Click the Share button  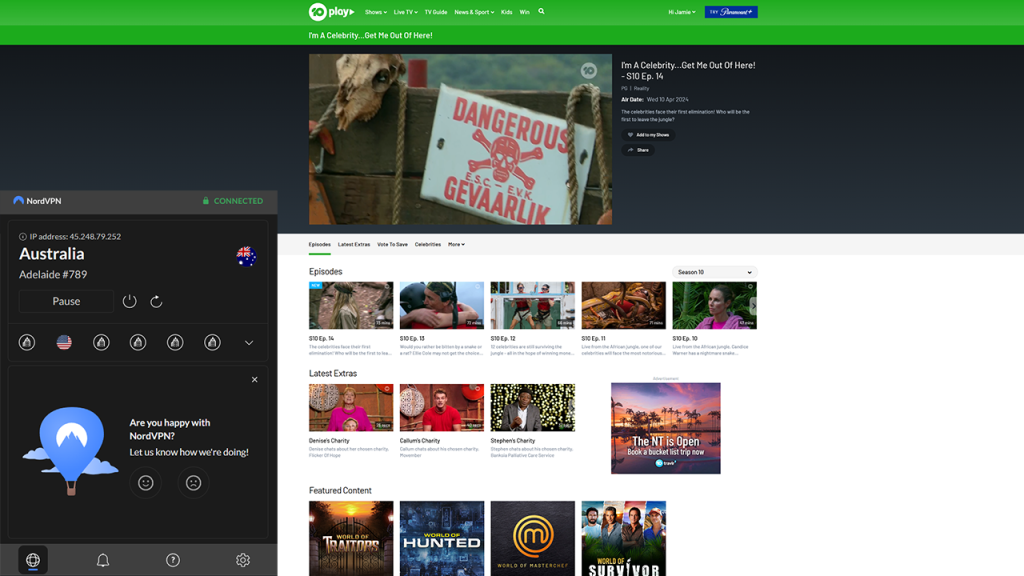638,150
